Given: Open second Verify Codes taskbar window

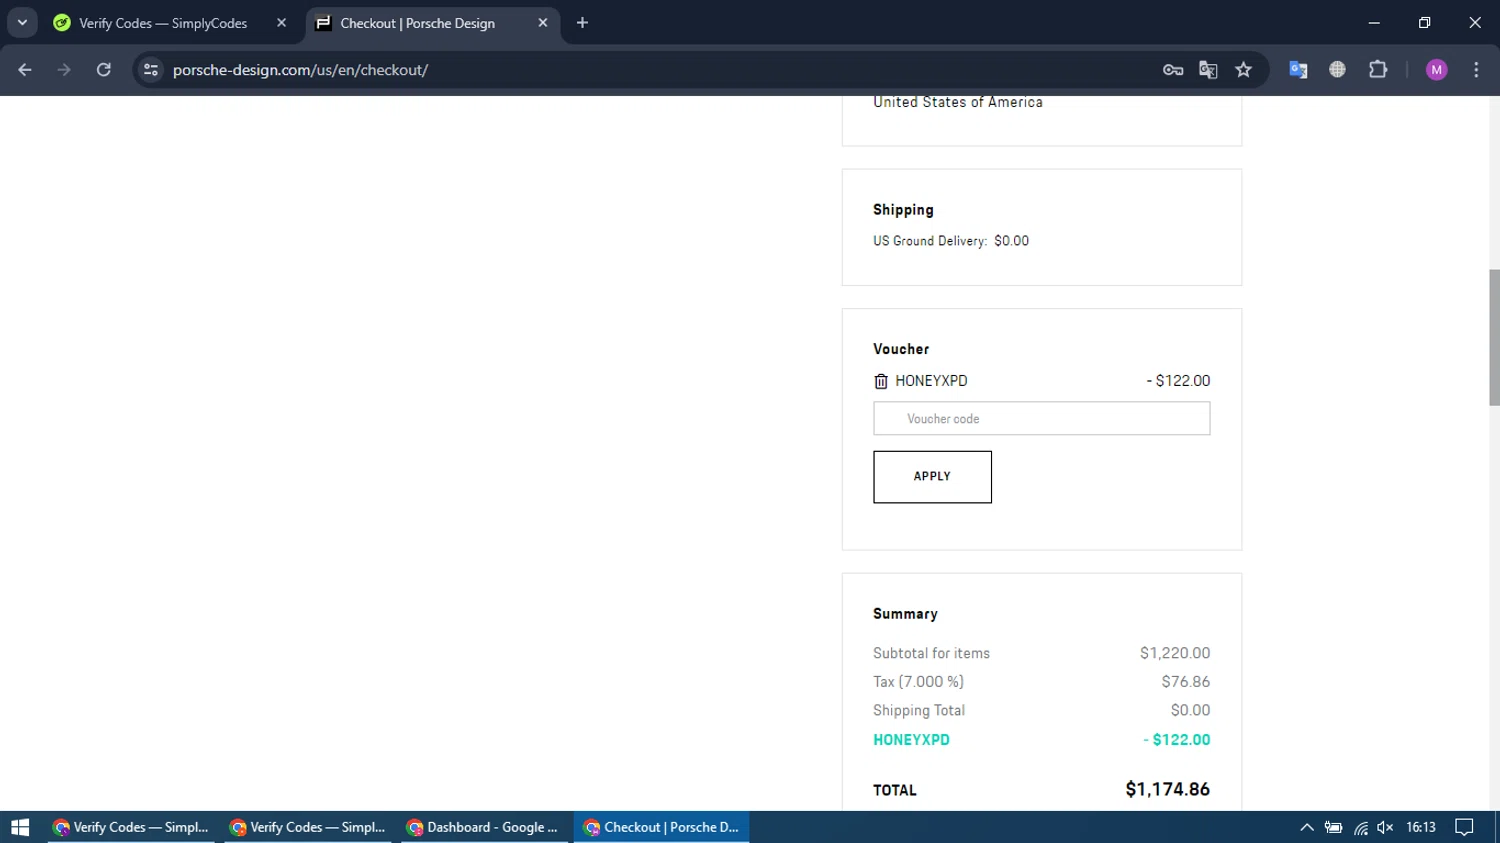Looking at the screenshot, I should pyautogui.click(x=308, y=827).
